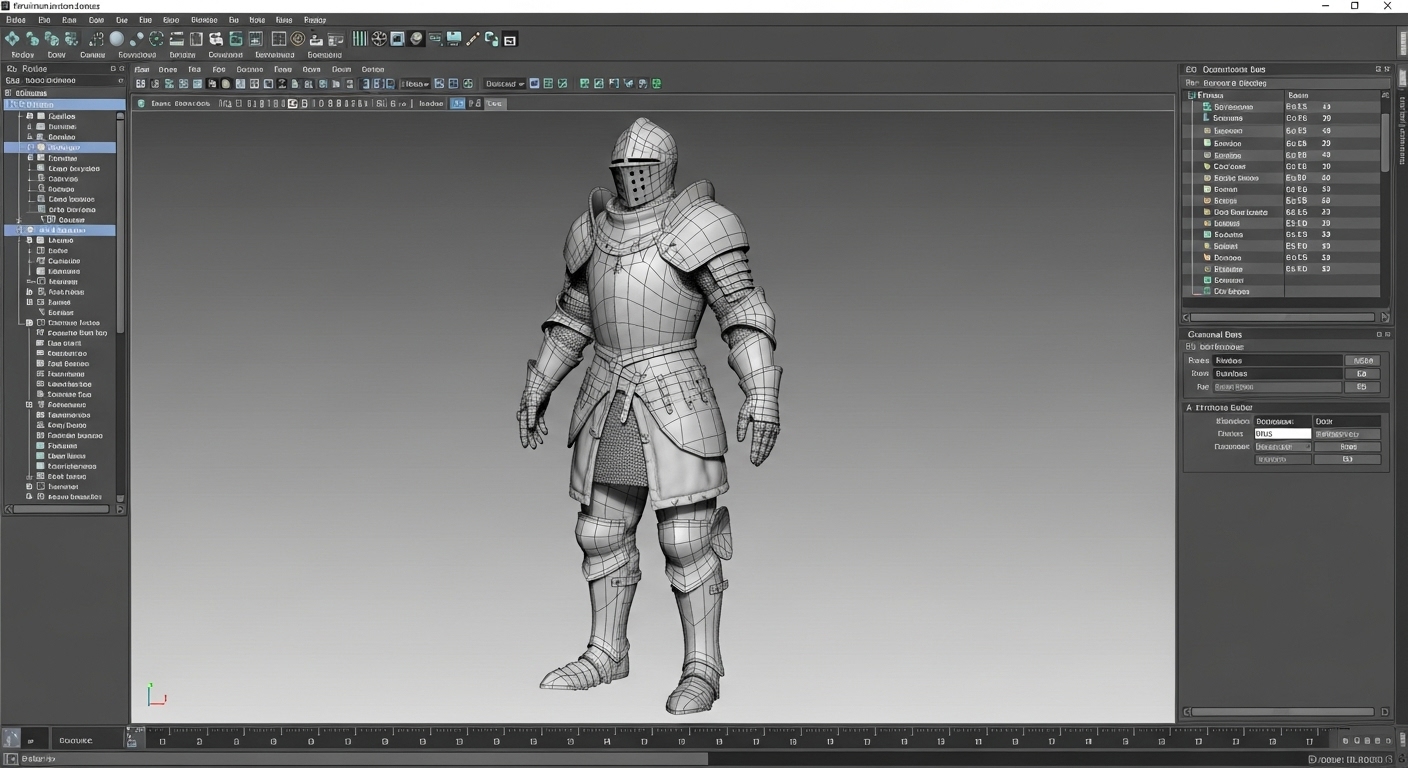Open the 'Doscard' dropdown in viewport toolbar
This screenshot has width=1408, height=768.
click(x=505, y=84)
